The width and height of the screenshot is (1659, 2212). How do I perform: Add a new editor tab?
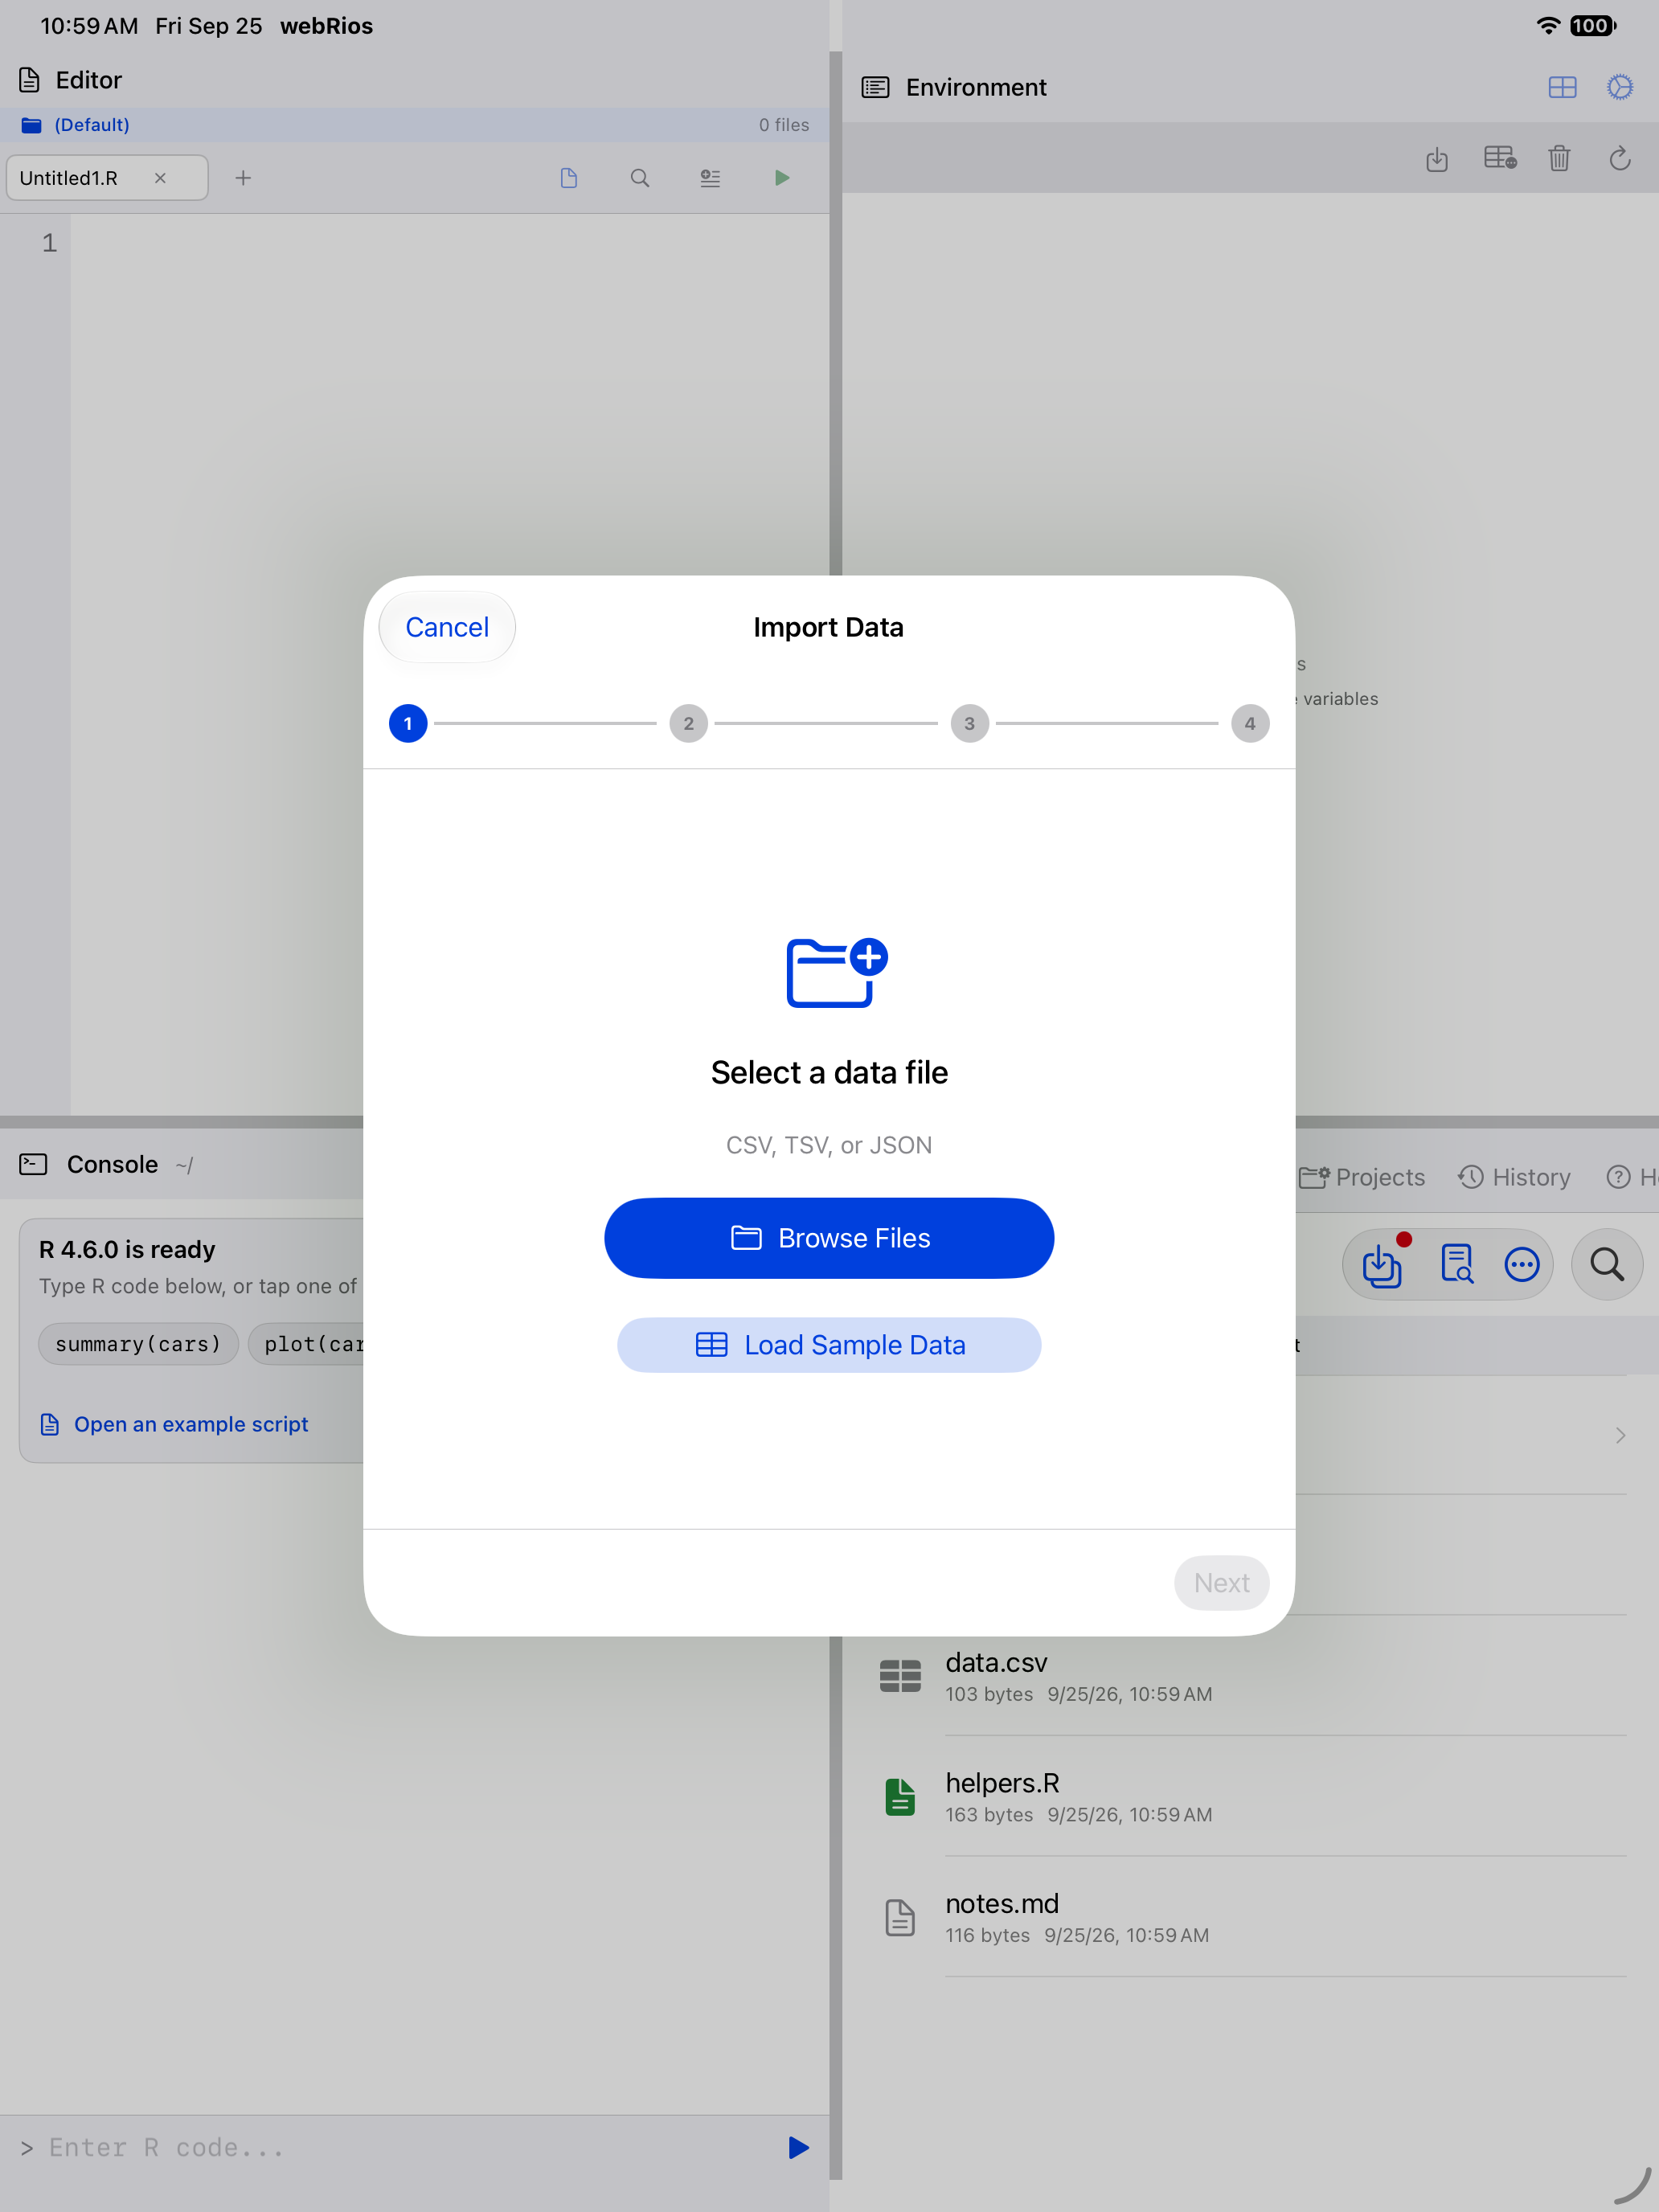pos(243,178)
